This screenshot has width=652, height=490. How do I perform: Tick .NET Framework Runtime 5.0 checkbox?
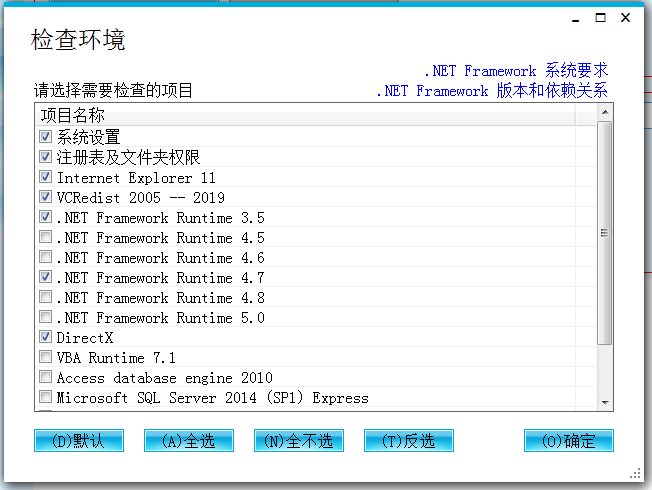[45, 317]
